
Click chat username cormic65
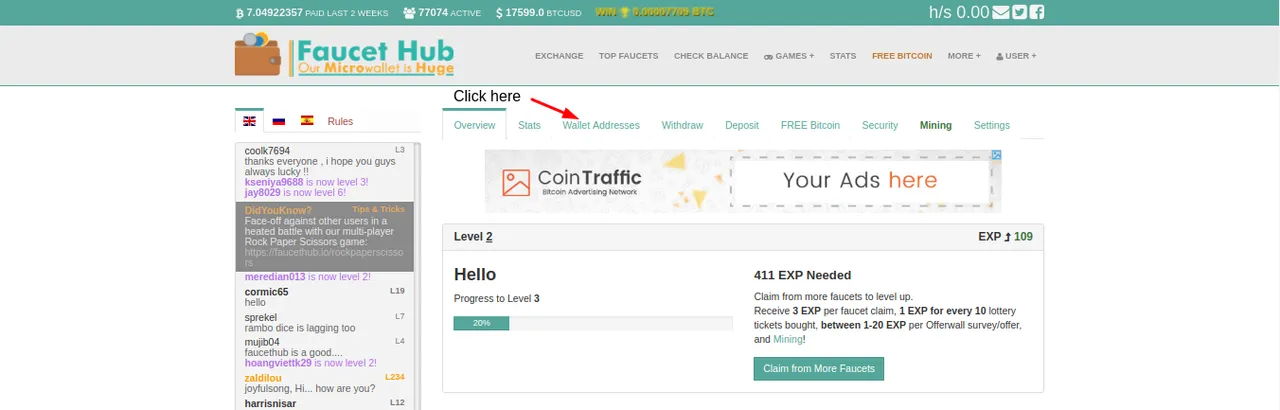tap(266, 292)
